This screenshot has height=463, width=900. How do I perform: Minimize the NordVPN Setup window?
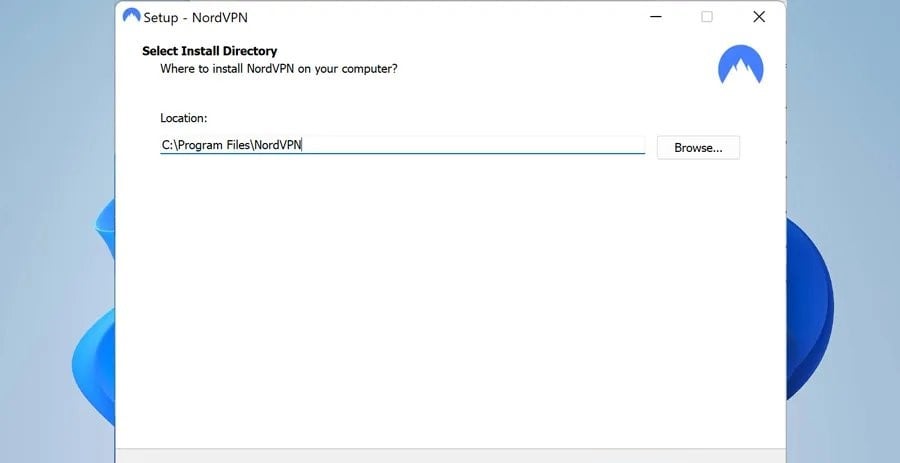655,17
